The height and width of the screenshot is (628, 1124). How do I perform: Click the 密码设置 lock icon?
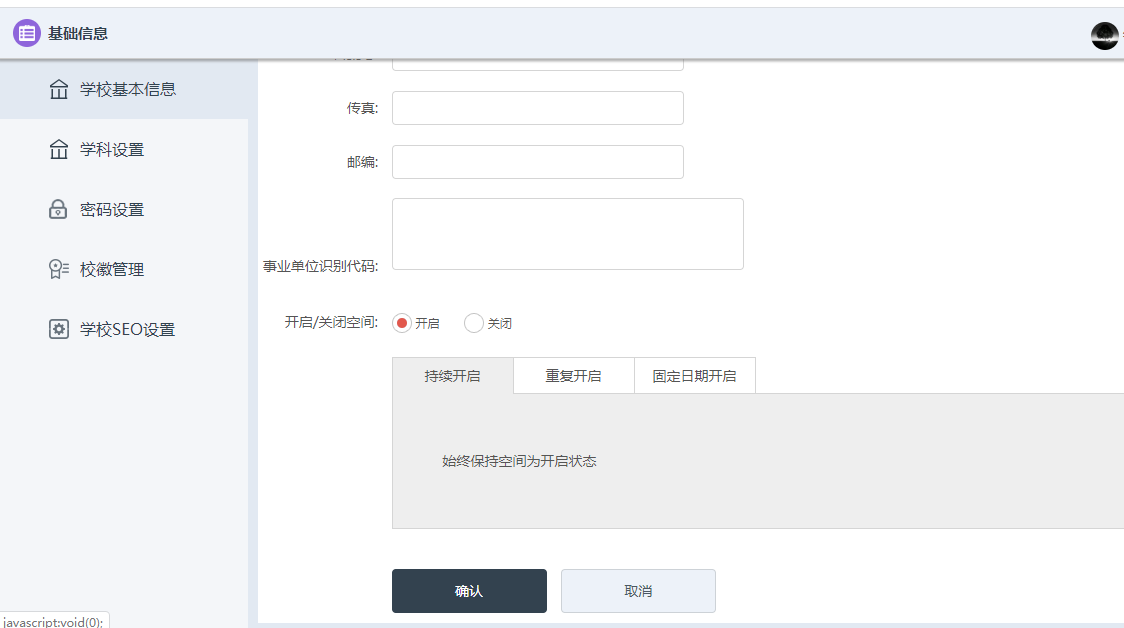point(59,209)
